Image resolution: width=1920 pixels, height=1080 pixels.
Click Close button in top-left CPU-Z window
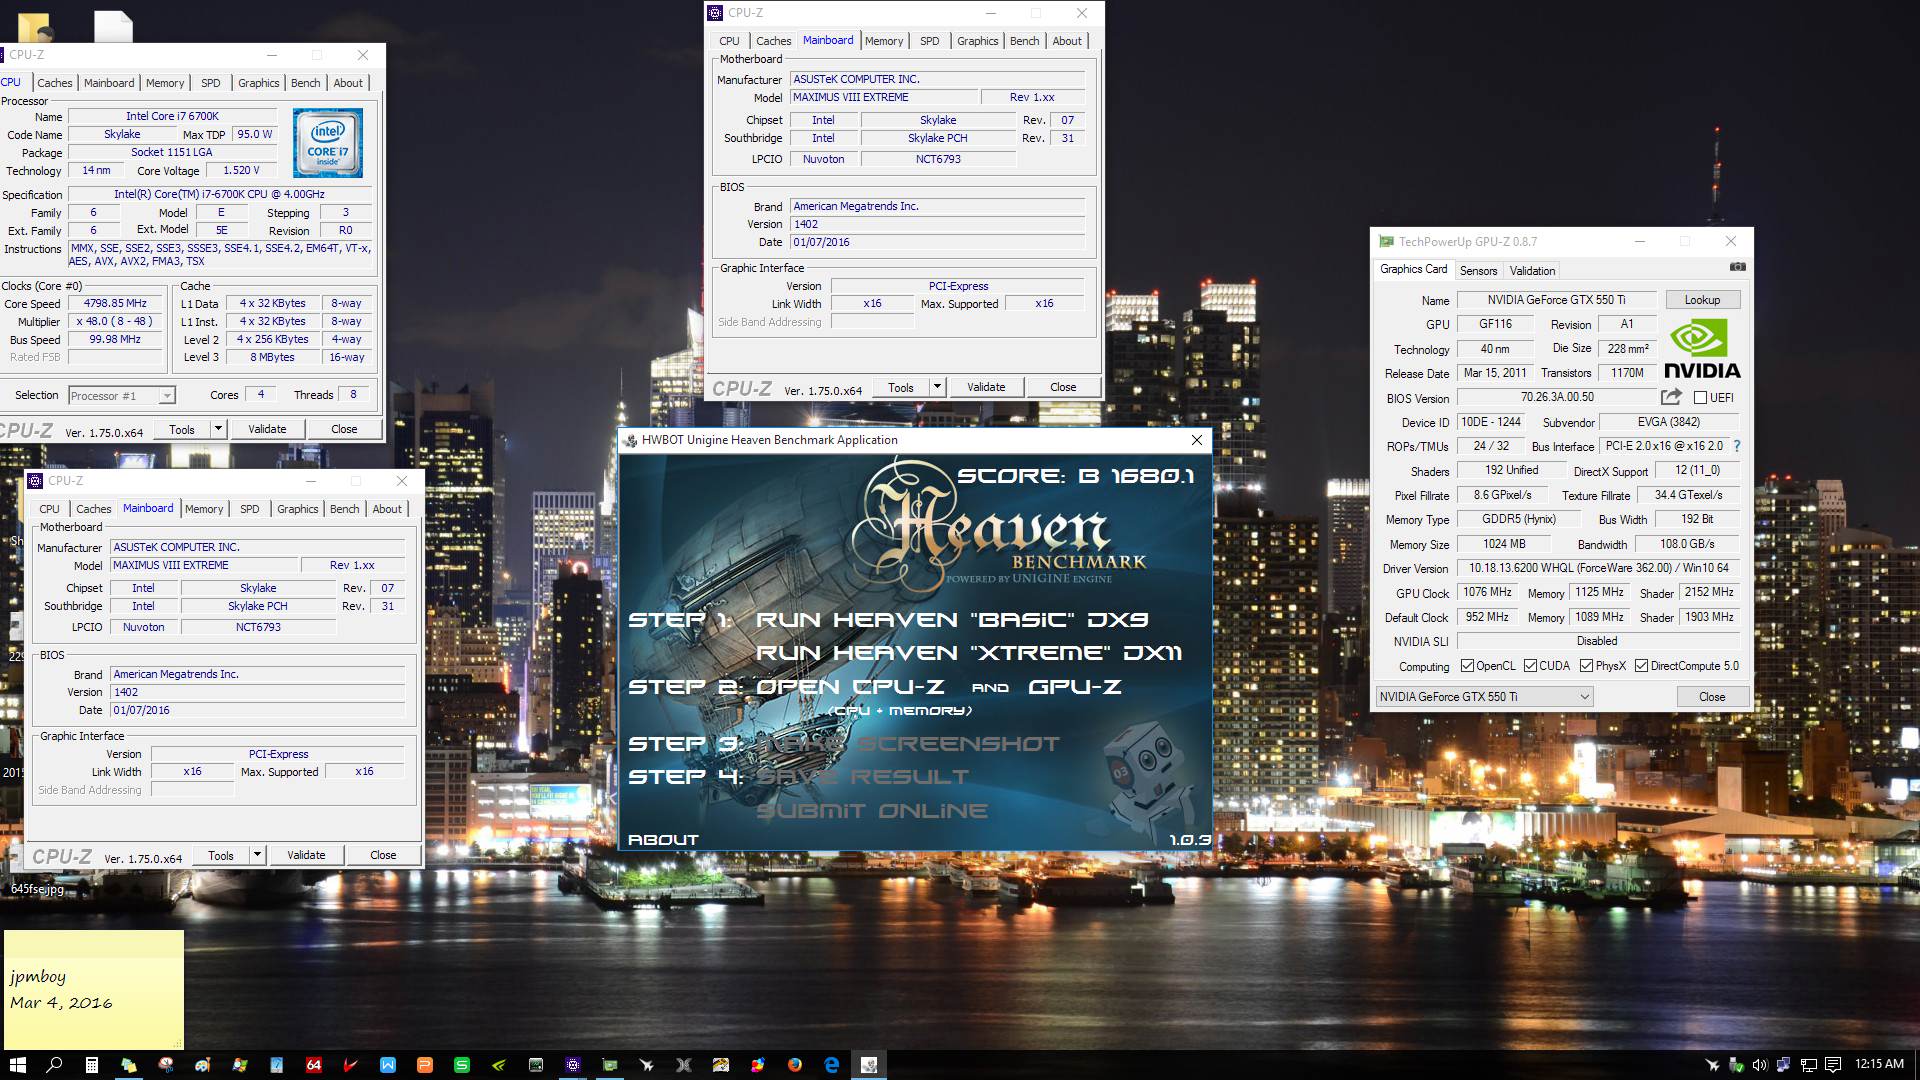coord(344,429)
